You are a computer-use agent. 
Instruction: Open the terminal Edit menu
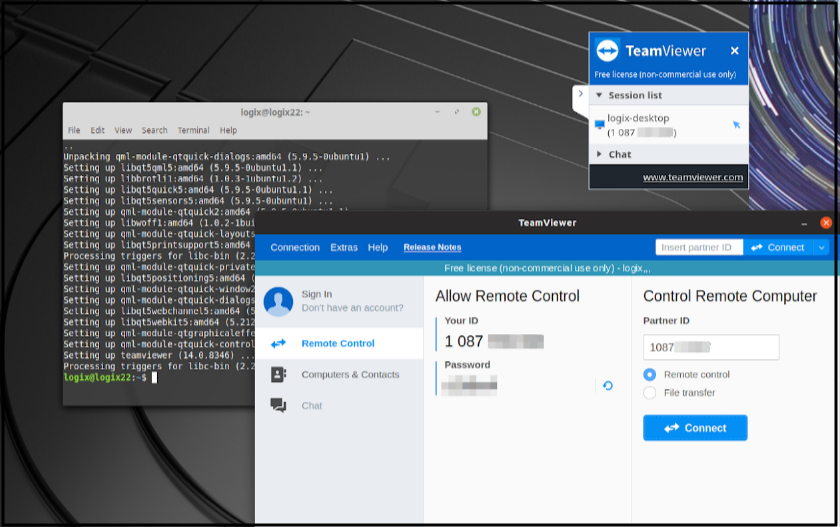98,130
